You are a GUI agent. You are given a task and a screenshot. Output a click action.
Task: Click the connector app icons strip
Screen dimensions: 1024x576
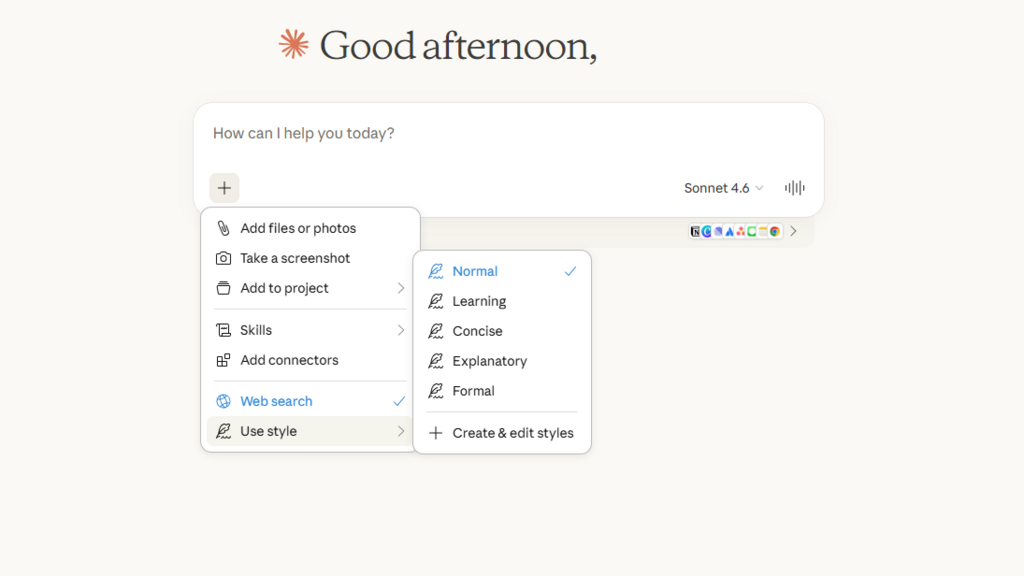[x=735, y=231]
